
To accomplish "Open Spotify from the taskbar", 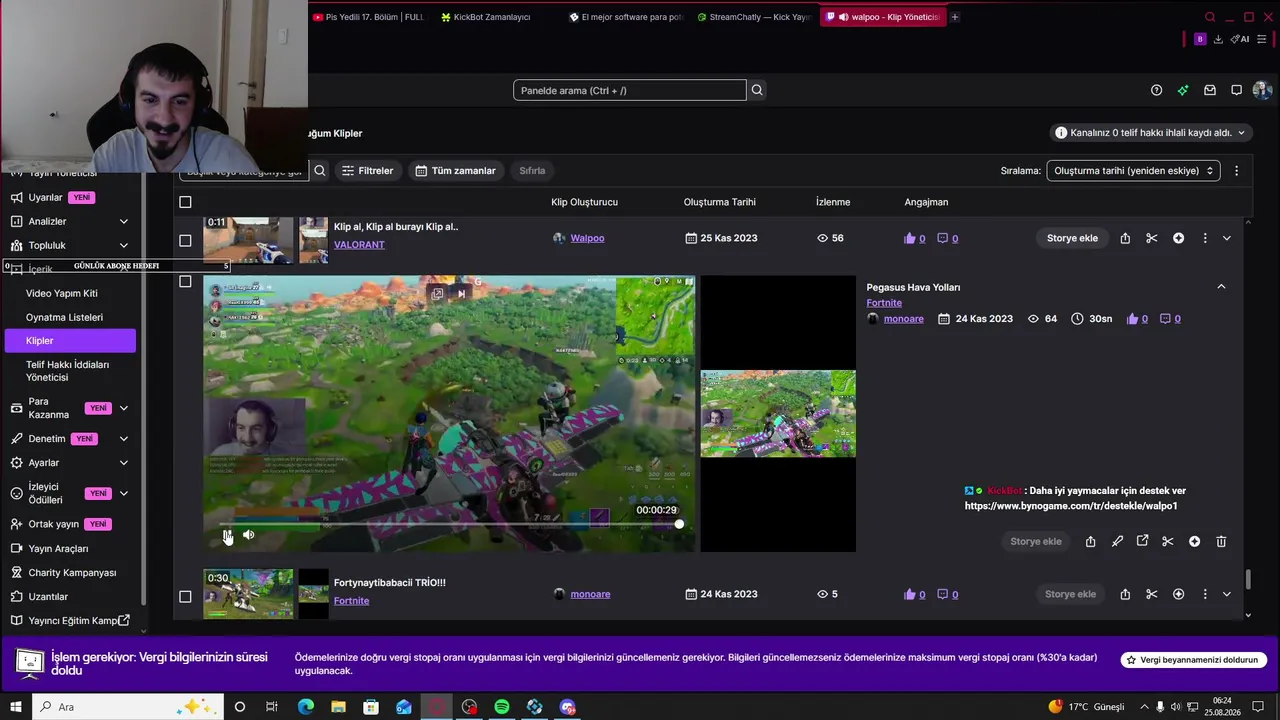I will tap(502, 707).
